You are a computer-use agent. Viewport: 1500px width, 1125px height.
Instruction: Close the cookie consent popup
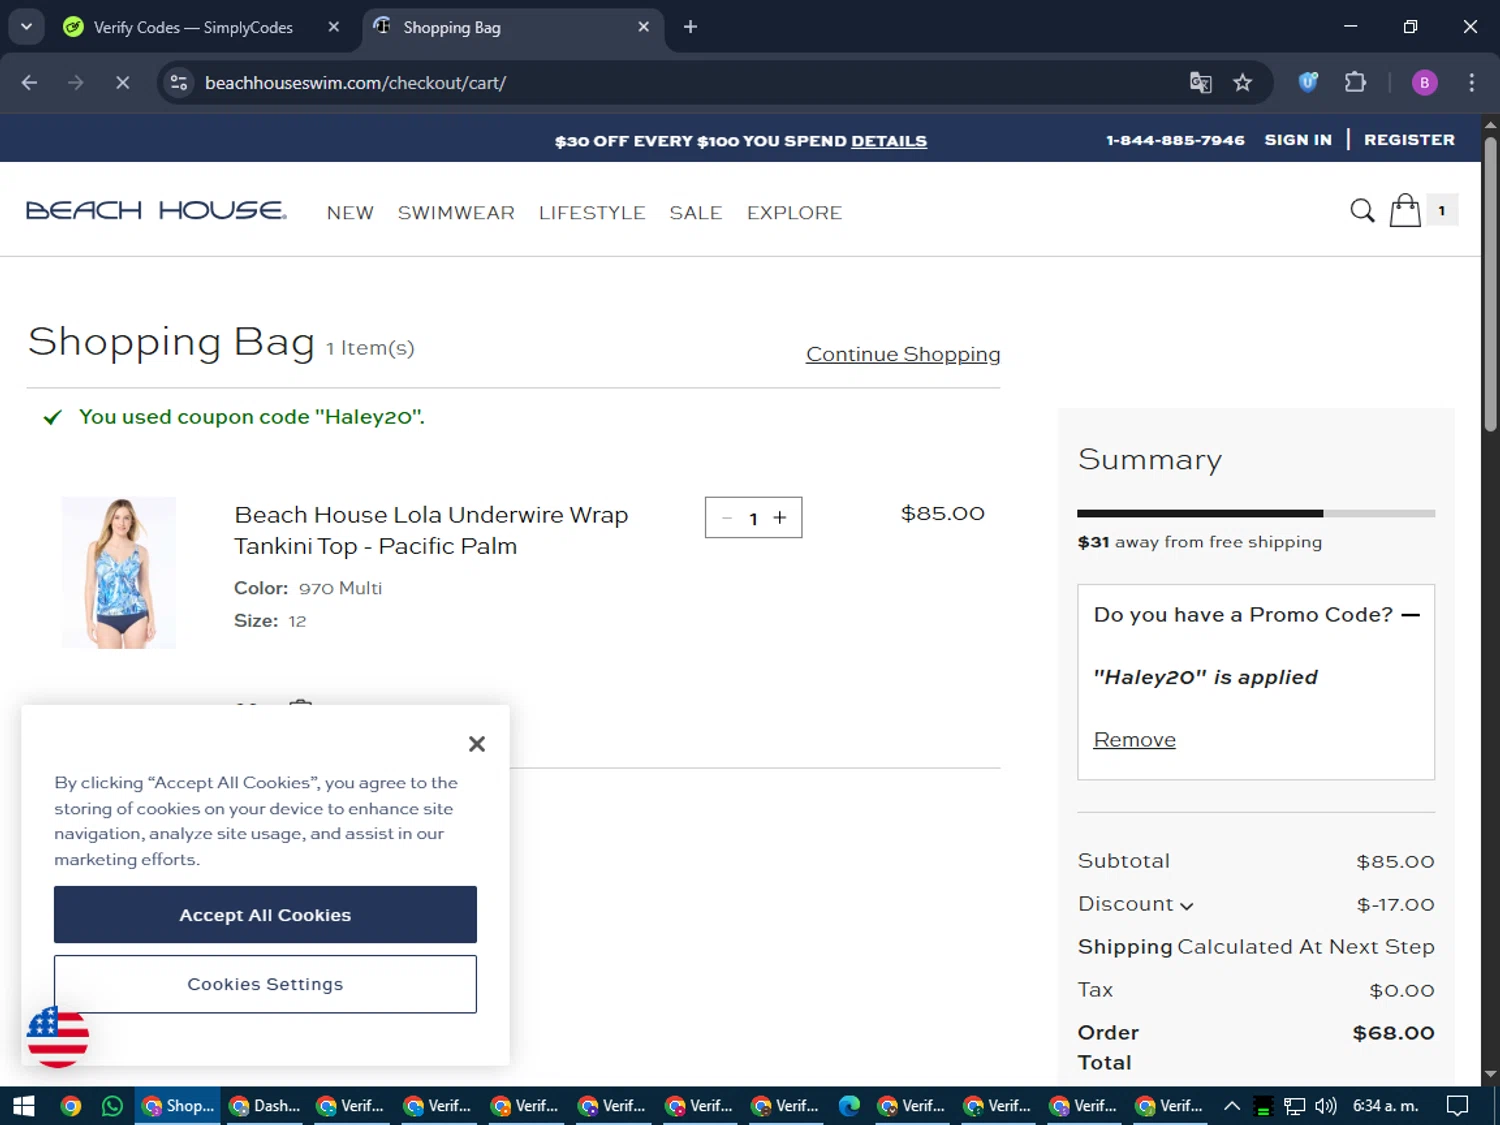477,744
